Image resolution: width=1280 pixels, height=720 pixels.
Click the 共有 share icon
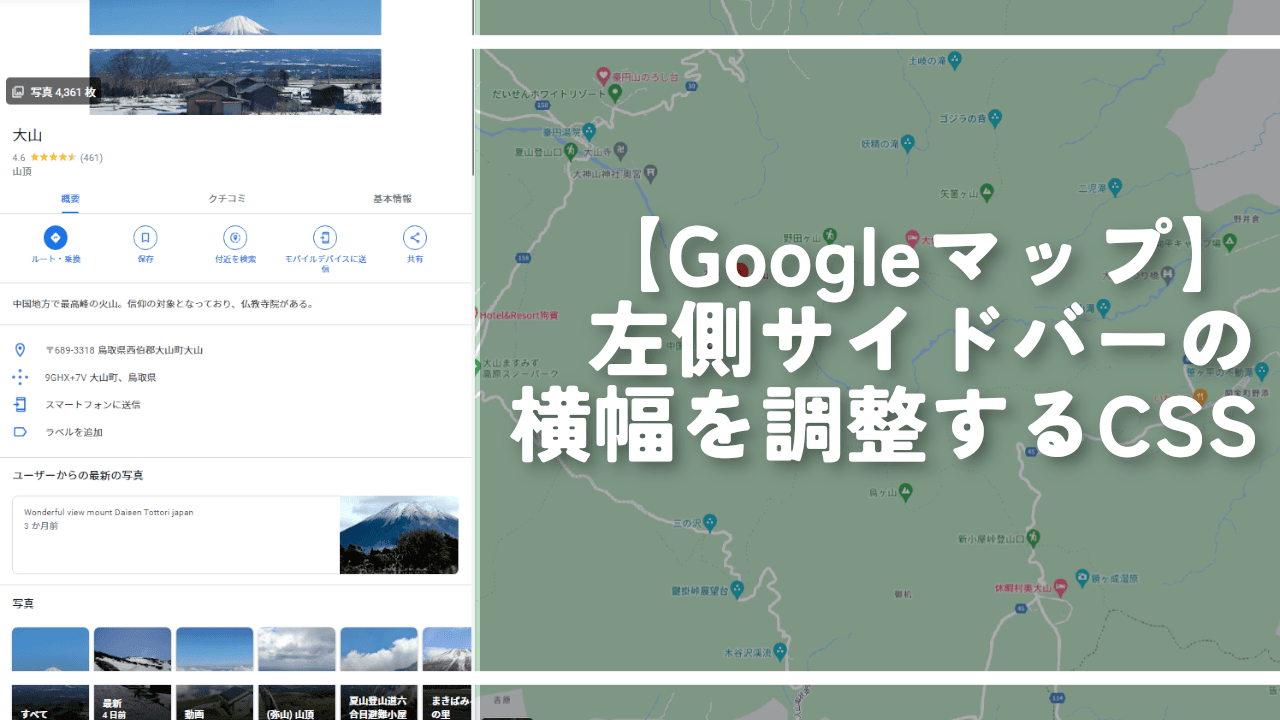click(x=415, y=238)
